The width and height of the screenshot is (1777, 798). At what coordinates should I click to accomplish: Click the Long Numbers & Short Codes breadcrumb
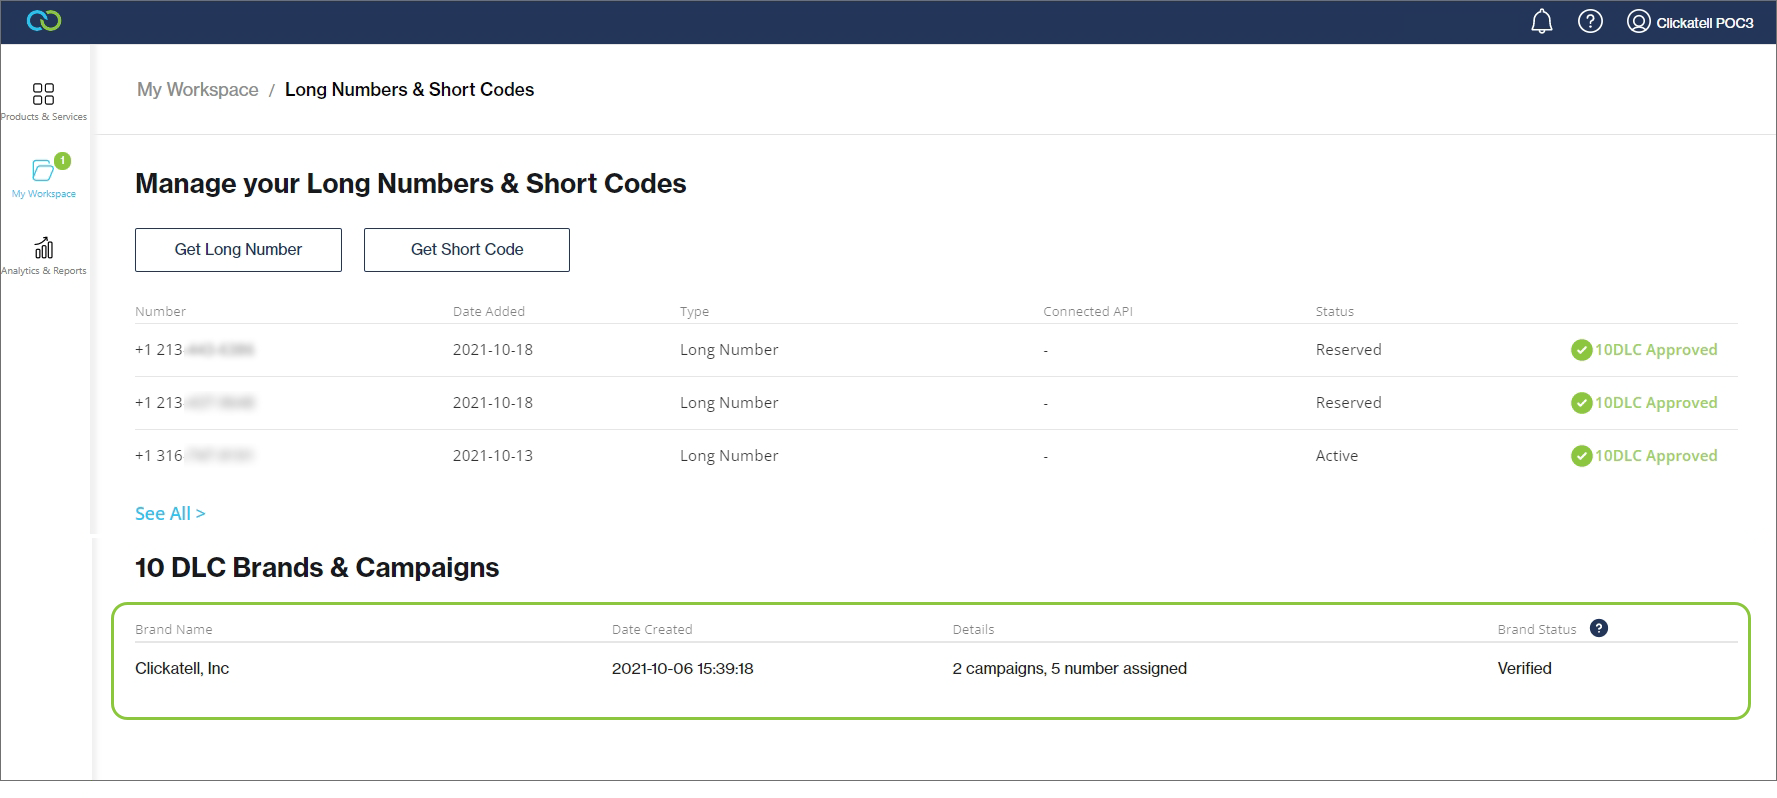pyautogui.click(x=409, y=90)
